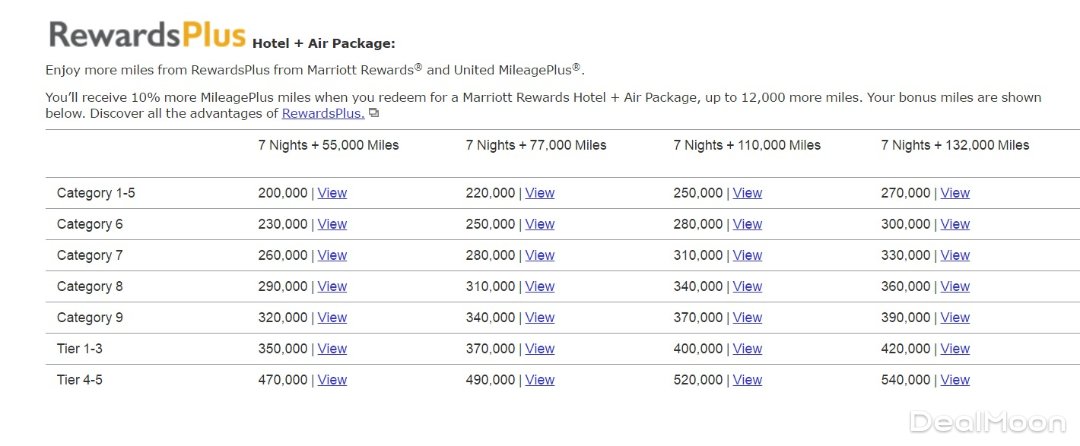Screen dimensions: 1080x446
Task: View Tier 1-3 package for 370,000 points
Action: coord(539,349)
